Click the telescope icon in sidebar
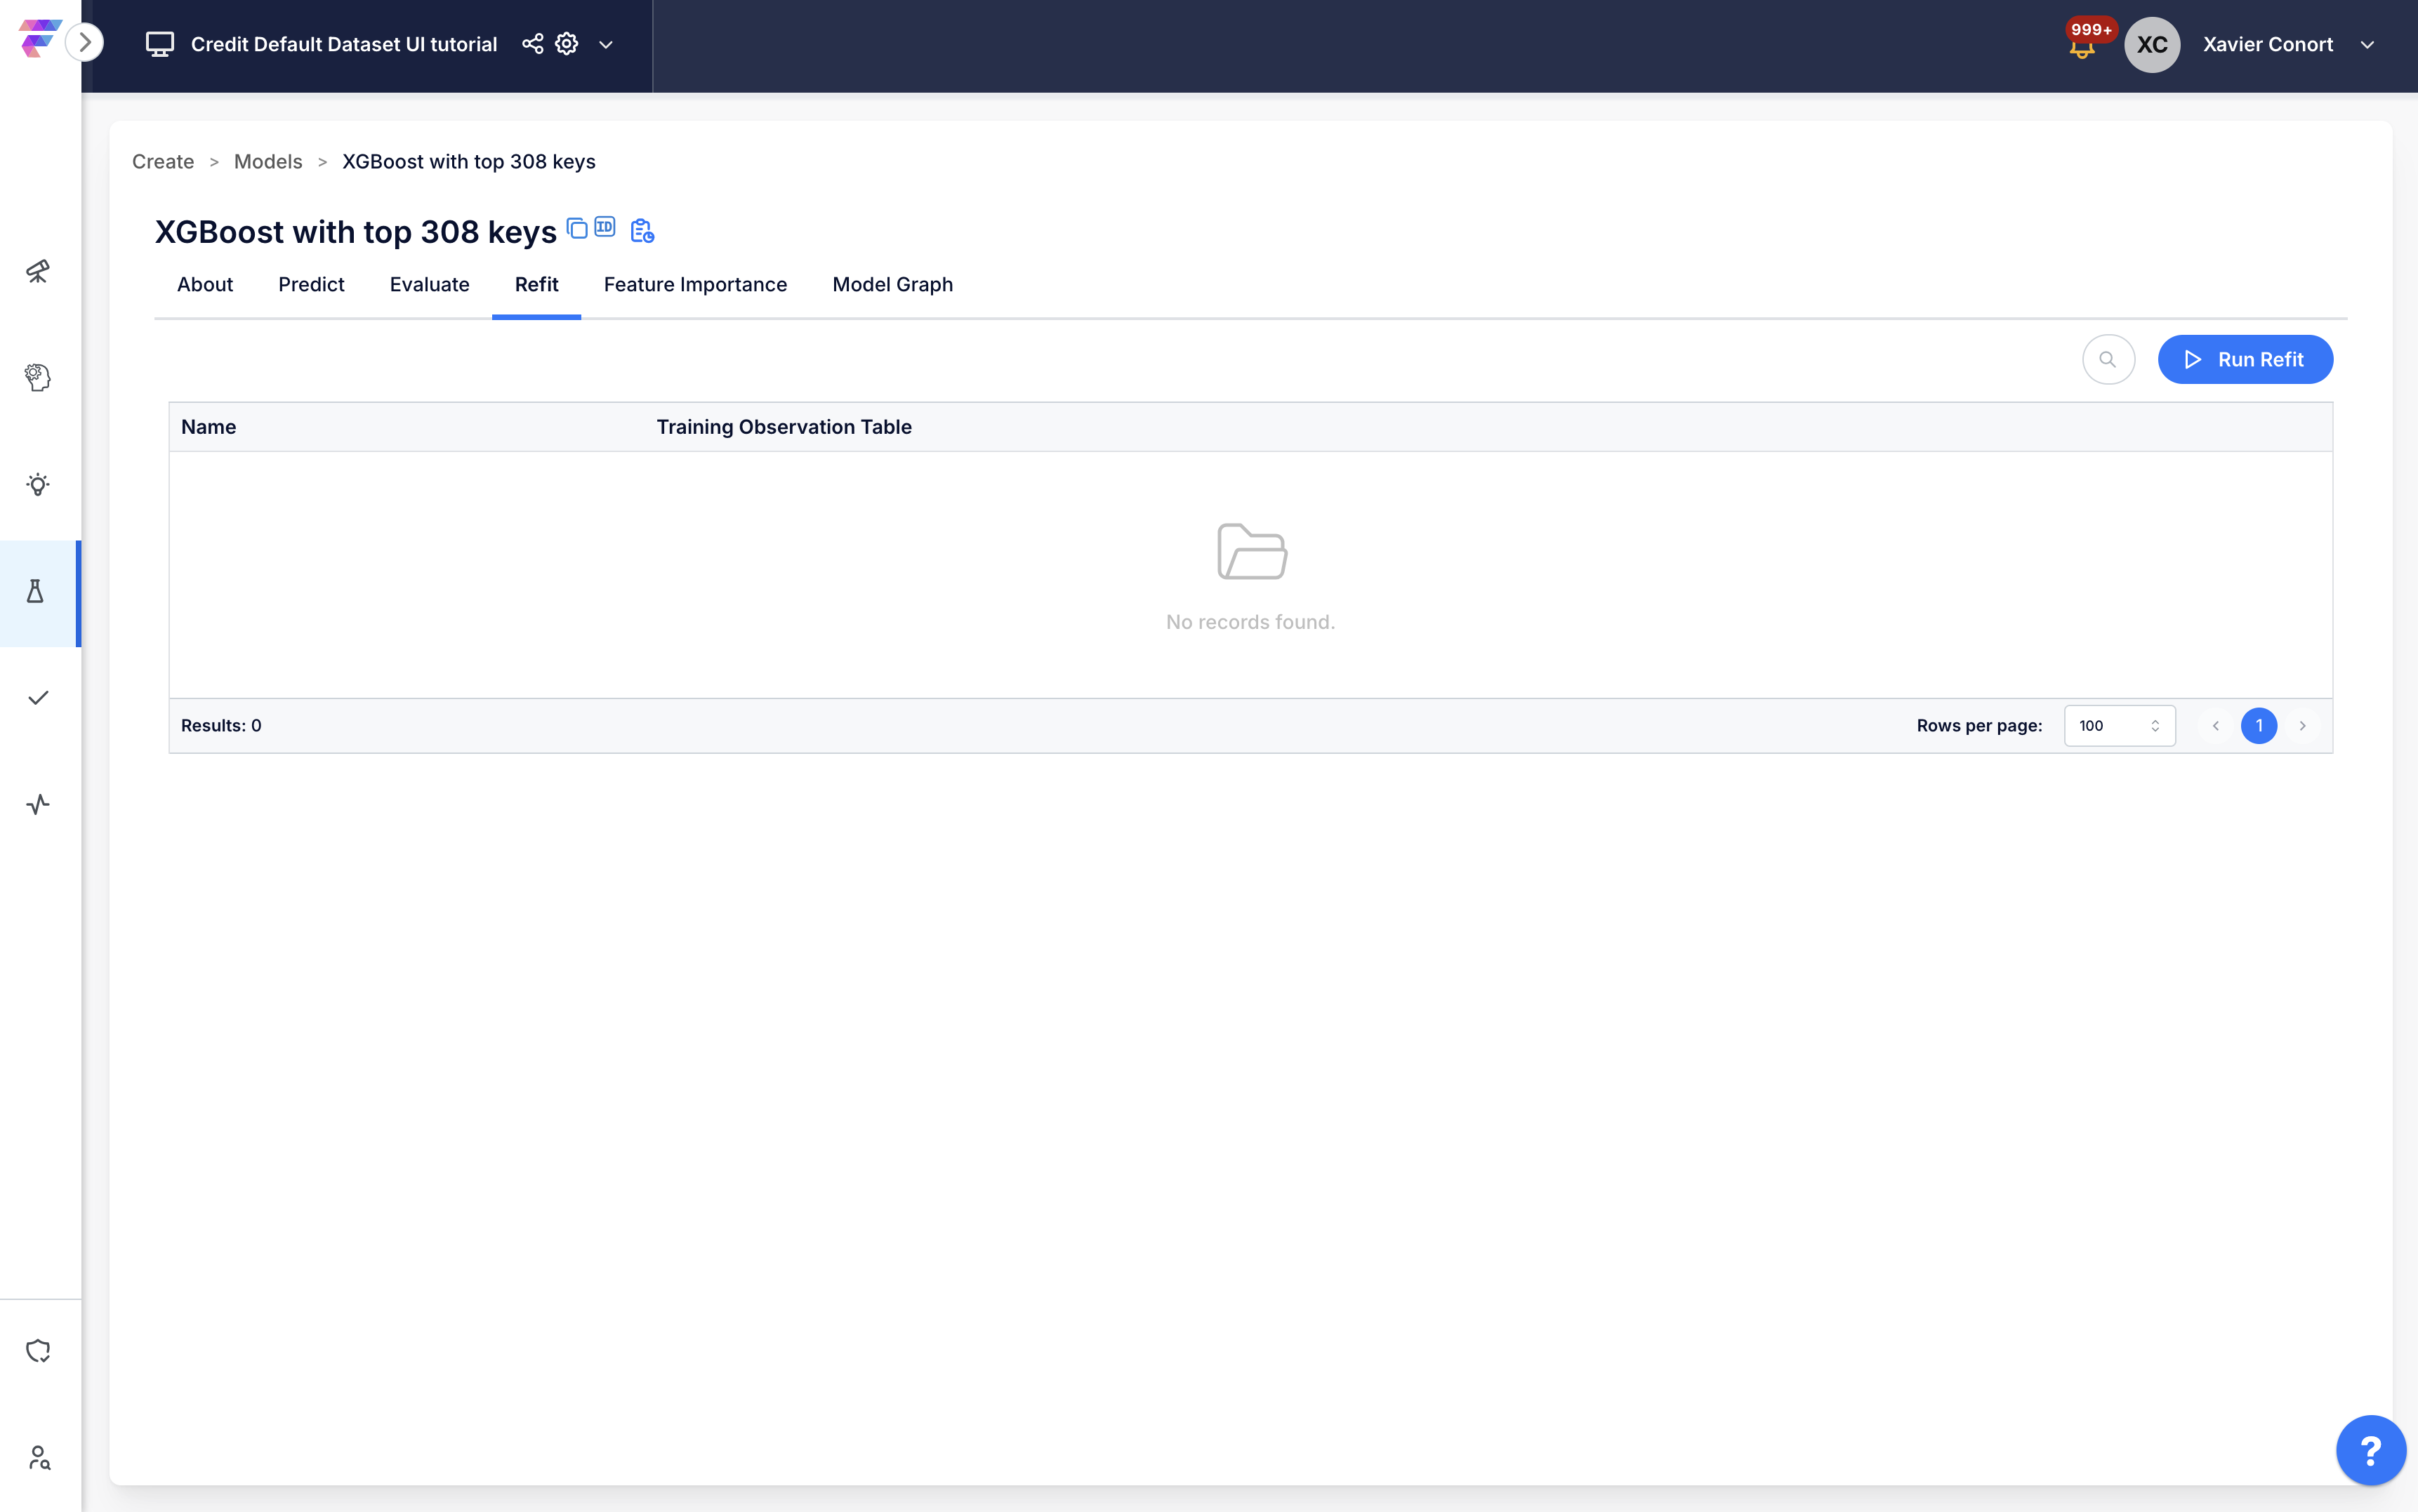The width and height of the screenshot is (2418, 1512). pos(38,271)
